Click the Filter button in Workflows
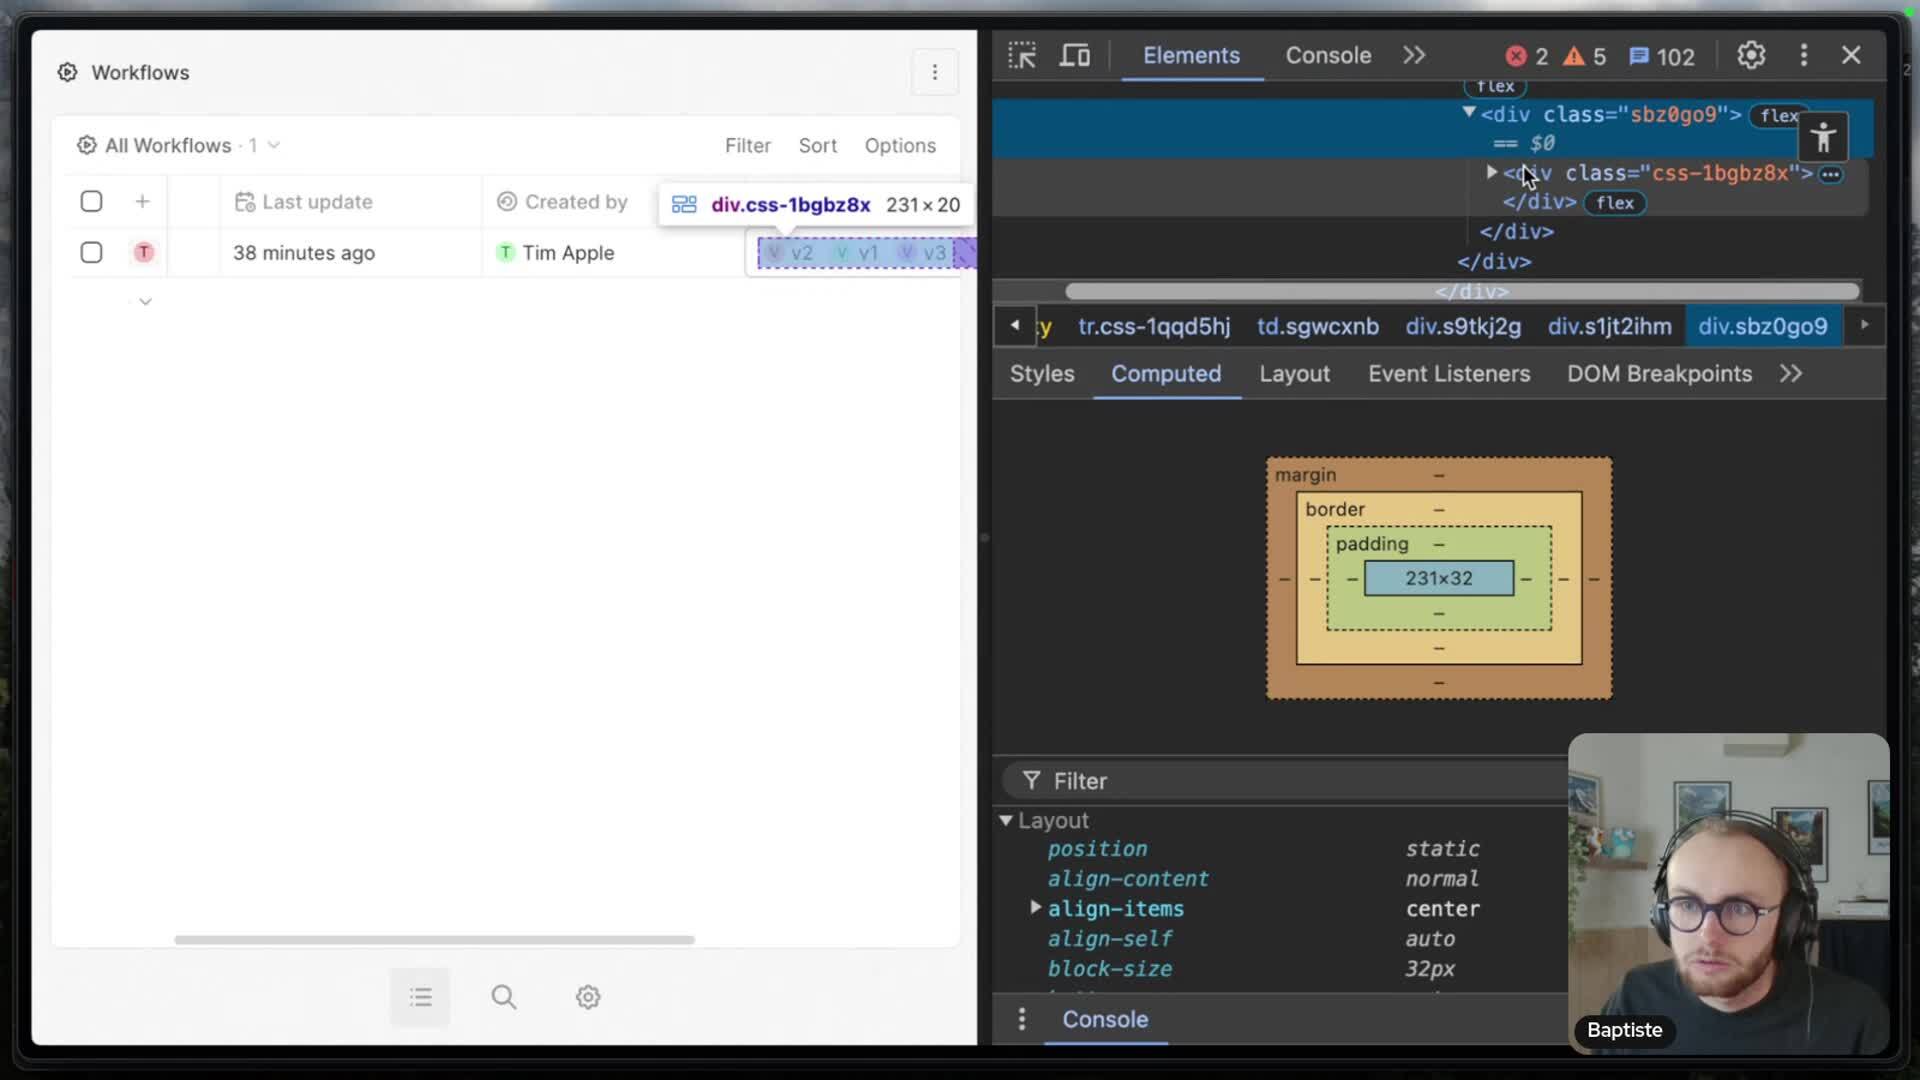Screen dimensions: 1920x1080 (x=747, y=146)
